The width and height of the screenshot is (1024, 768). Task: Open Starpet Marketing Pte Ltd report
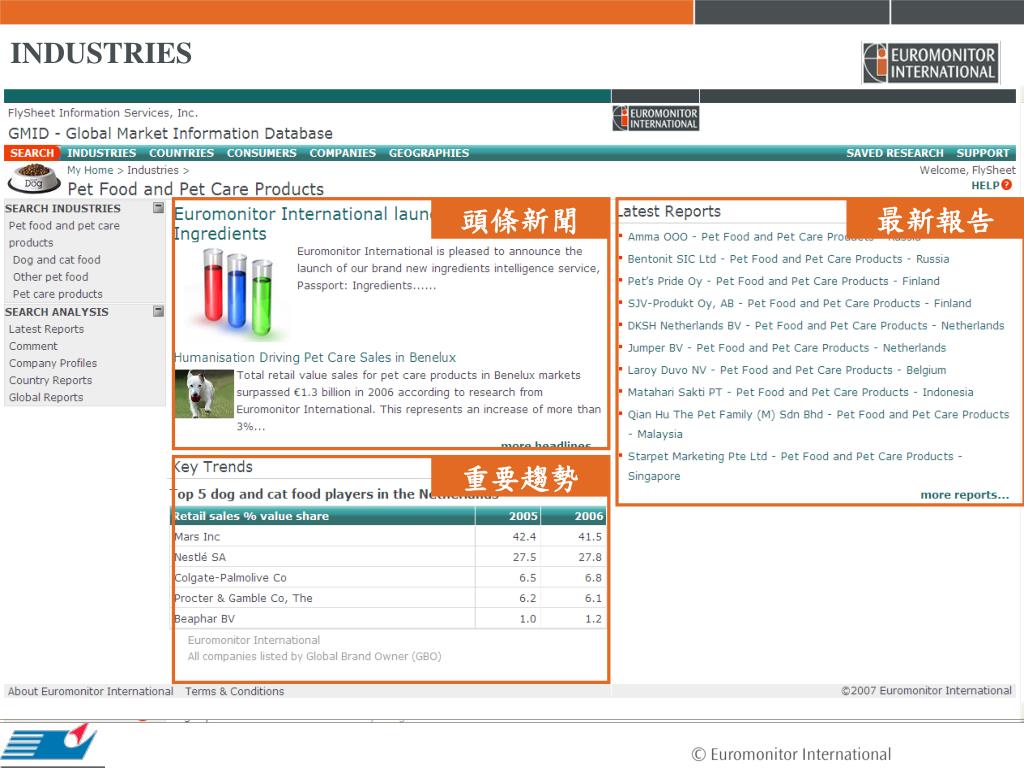pyautogui.click(x=795, y=466)
